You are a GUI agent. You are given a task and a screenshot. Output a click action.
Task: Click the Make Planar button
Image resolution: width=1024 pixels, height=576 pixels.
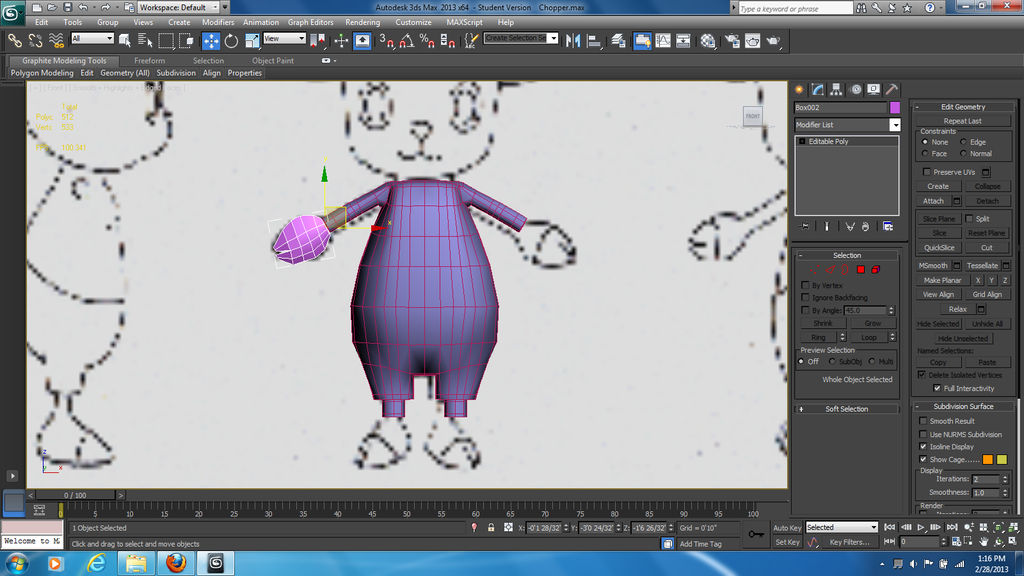942,280
